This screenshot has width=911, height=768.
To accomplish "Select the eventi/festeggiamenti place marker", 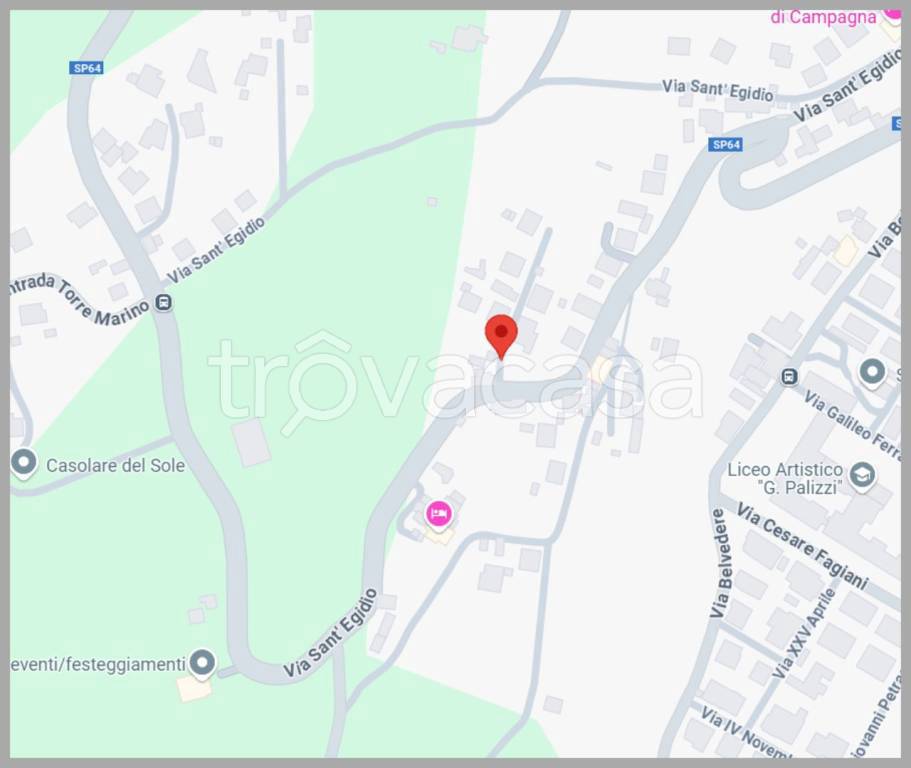I will (x=202, y=663).
